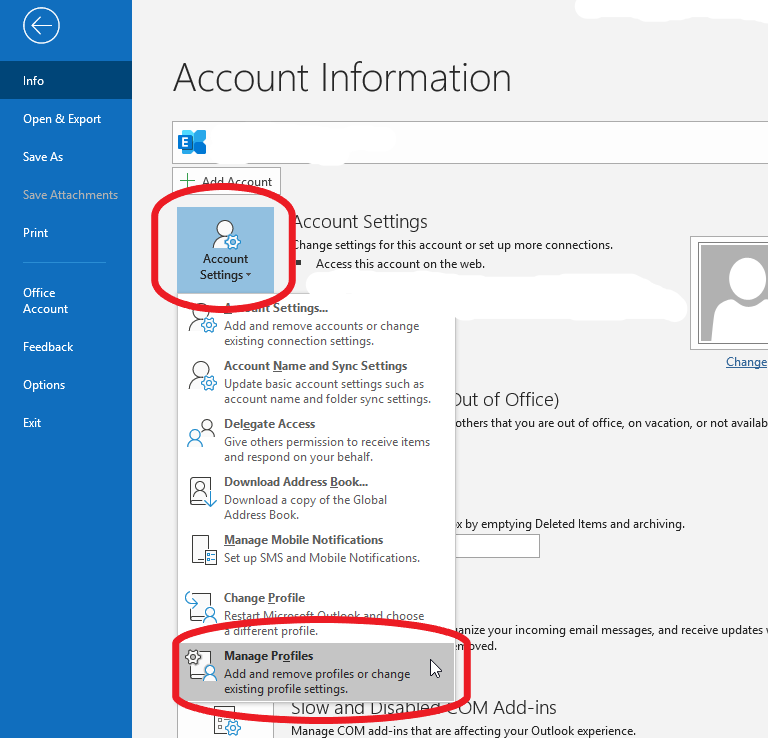Choose Save As from the sidebar
Viewport: 768px width, 738px height.
(43, 157)
